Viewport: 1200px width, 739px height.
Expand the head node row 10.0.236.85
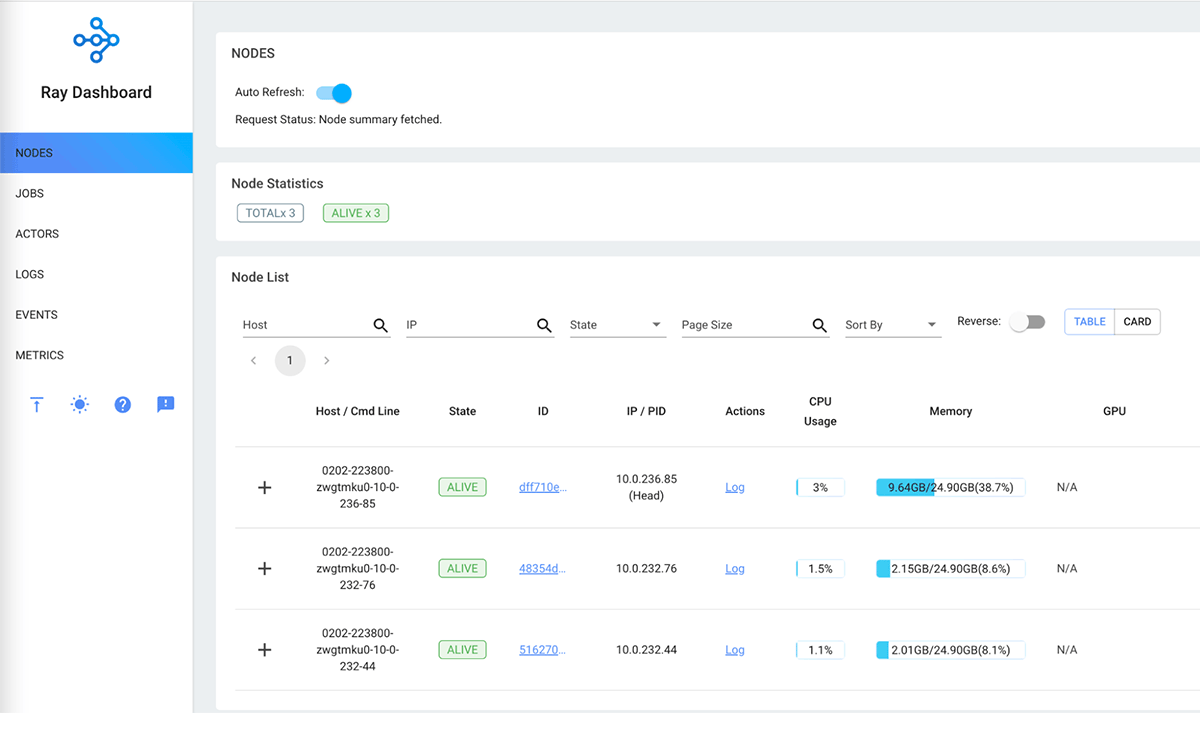pyautogui.click(x=265, y=488)
